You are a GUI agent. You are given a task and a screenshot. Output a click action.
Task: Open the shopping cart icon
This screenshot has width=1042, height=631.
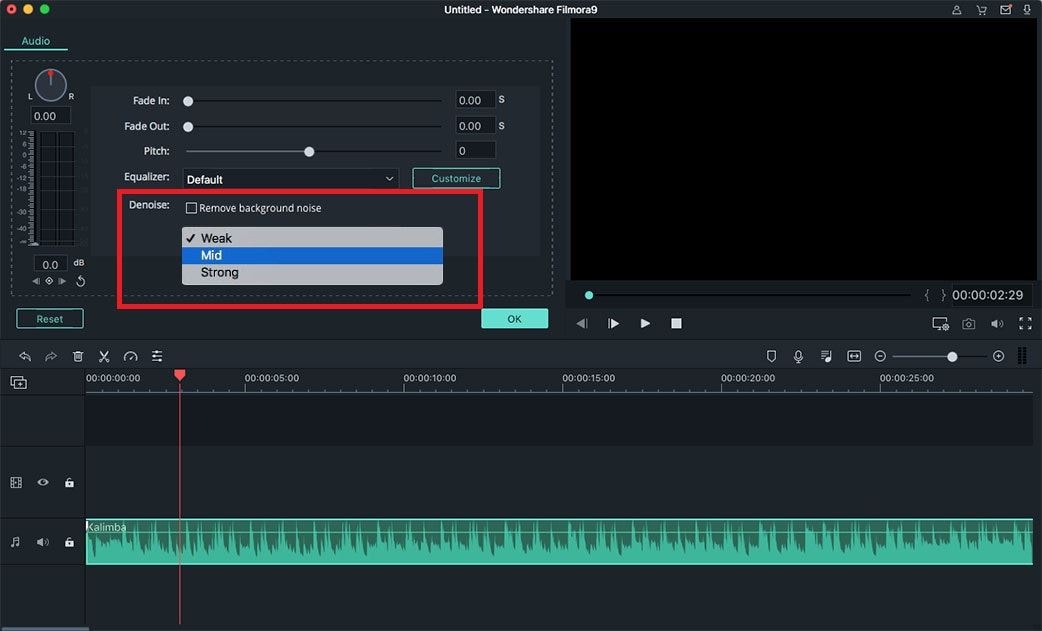pos(982,10)
